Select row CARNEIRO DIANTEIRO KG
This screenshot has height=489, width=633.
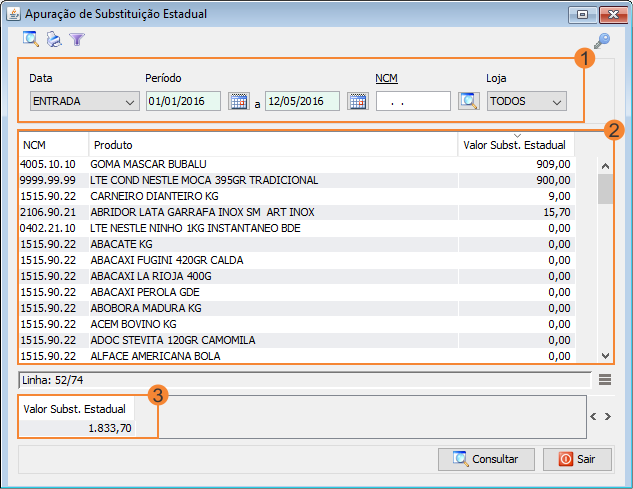297,196
